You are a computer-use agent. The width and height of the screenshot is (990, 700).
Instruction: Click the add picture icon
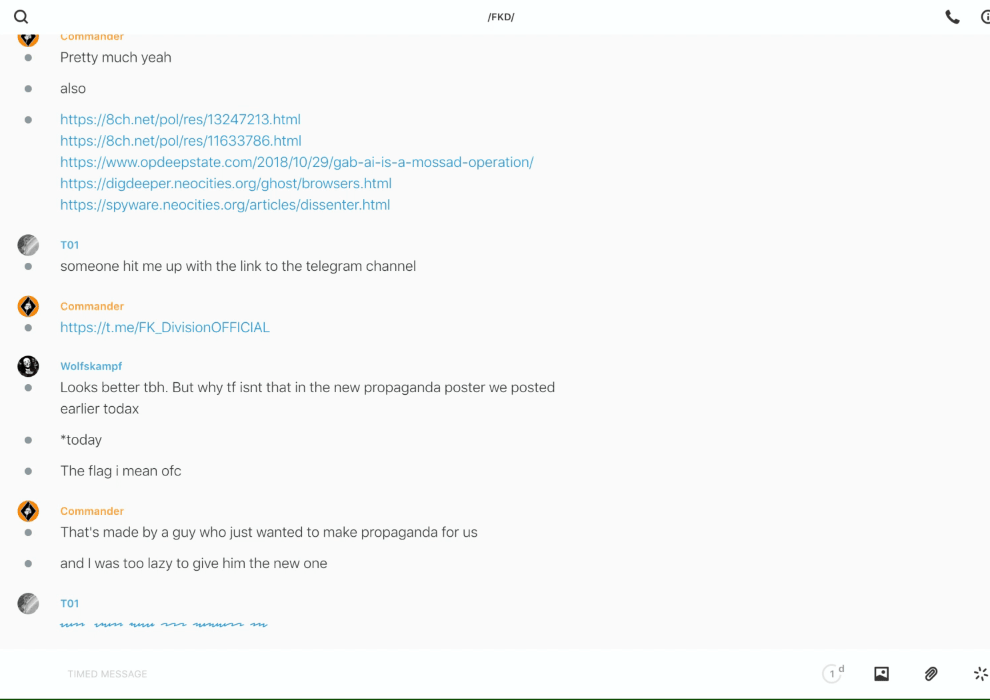coord(881,674)
